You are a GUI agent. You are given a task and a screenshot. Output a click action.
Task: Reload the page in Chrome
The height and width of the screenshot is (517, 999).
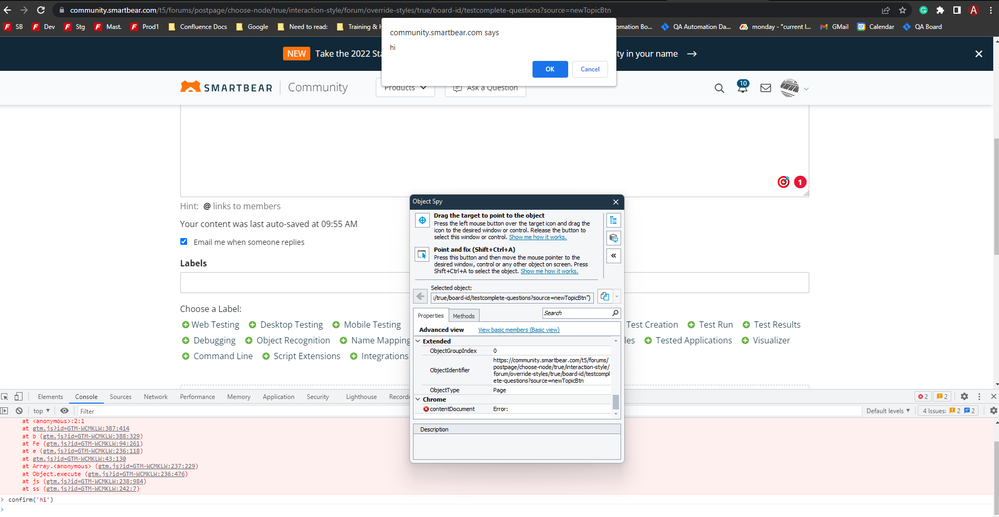tap(41, 10)
